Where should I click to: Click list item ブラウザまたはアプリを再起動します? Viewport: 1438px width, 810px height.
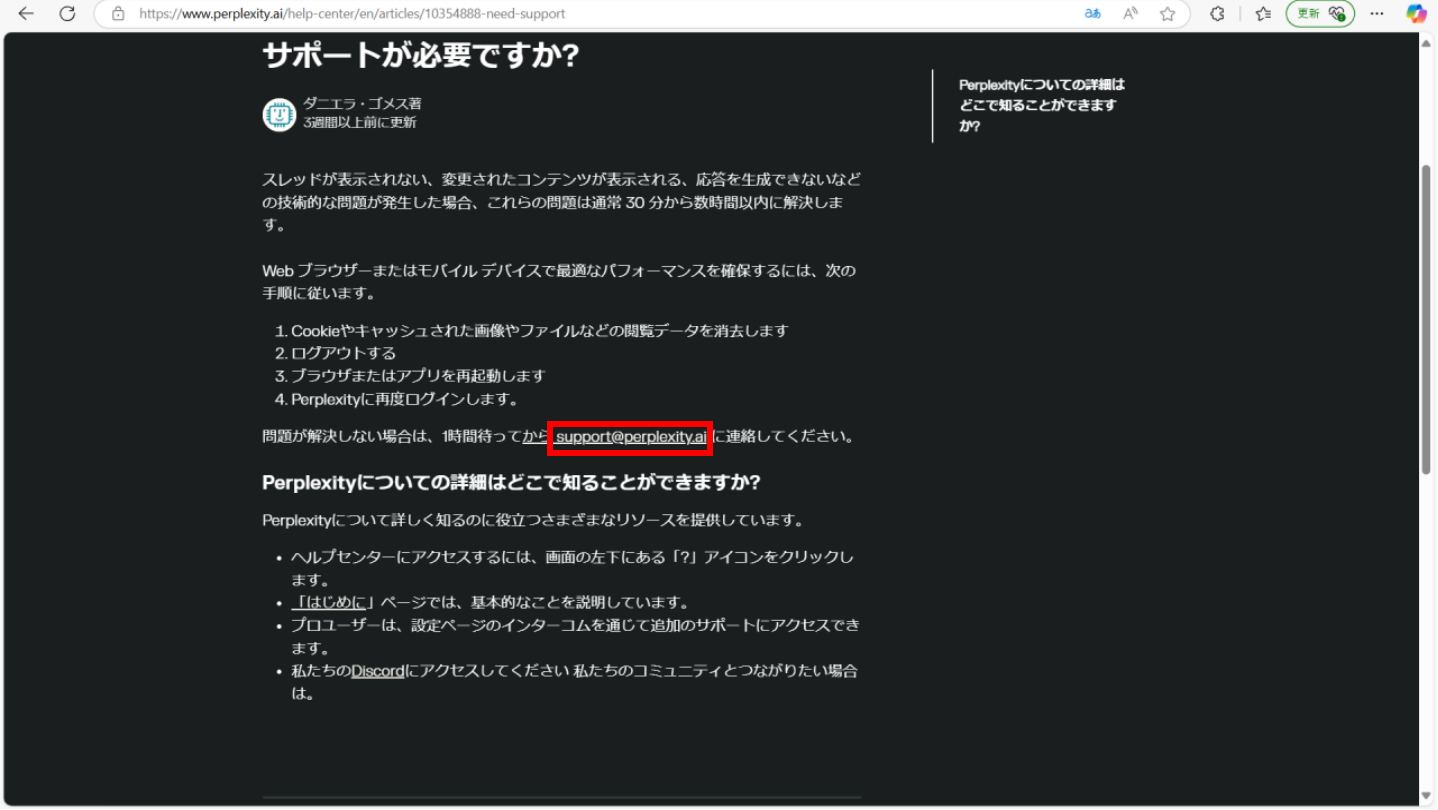click(417, 376)
